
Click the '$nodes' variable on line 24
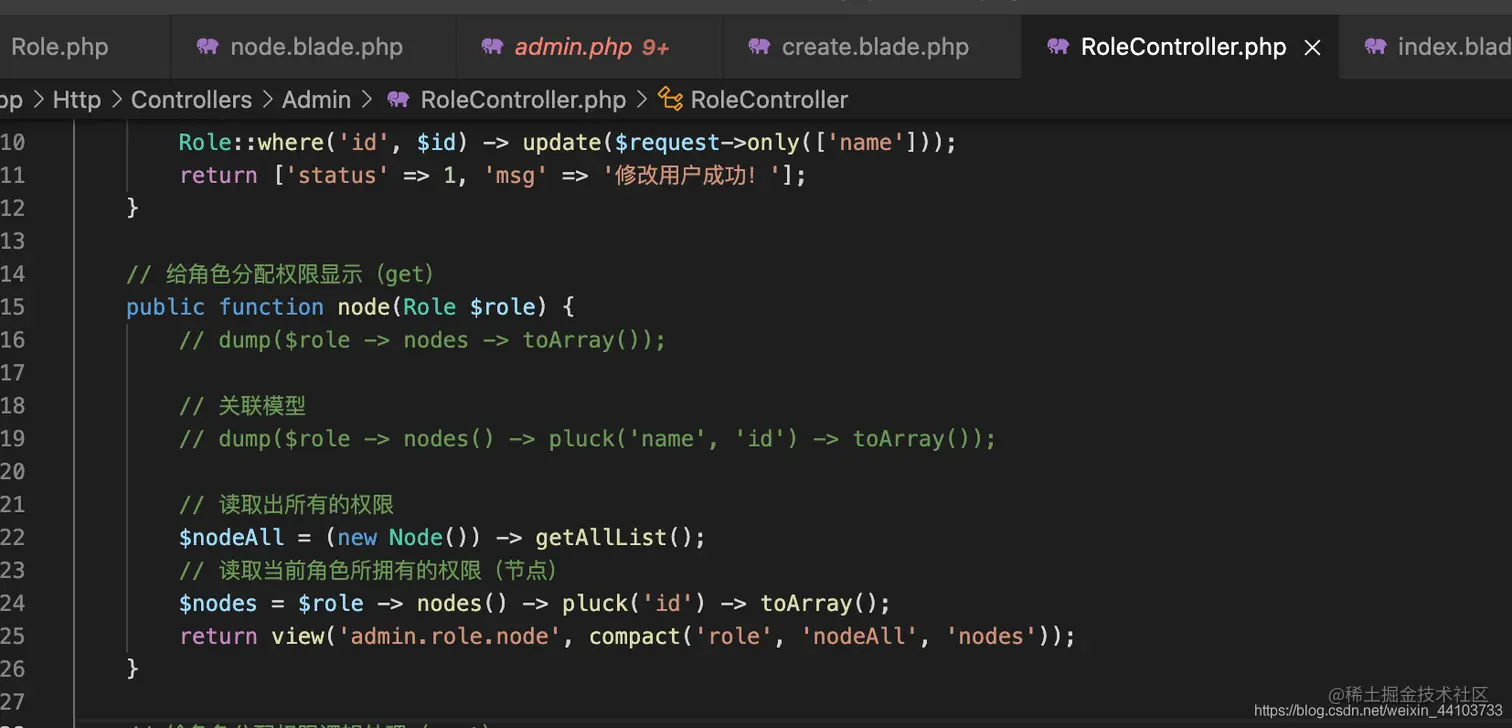[218, 603]
